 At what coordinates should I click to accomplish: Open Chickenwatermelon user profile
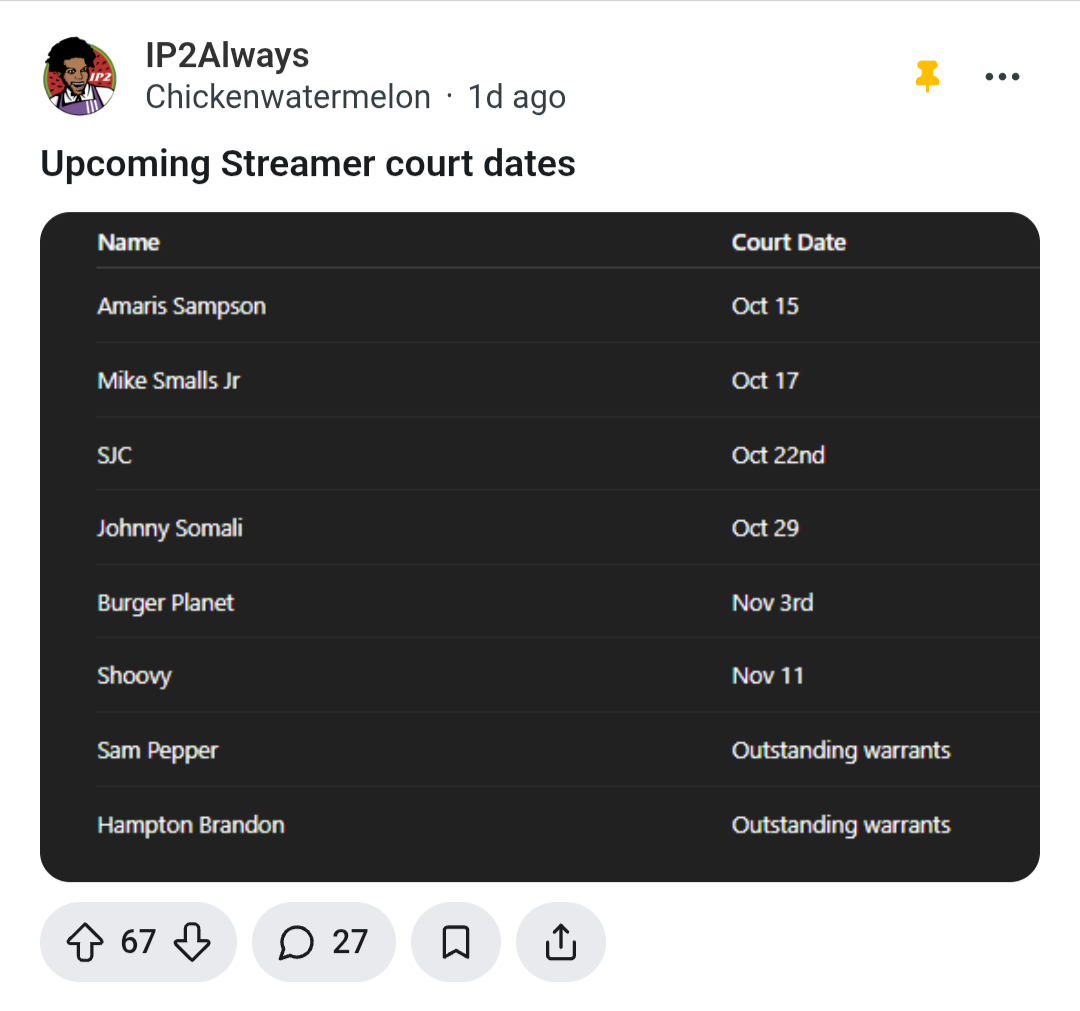(288, 97)
